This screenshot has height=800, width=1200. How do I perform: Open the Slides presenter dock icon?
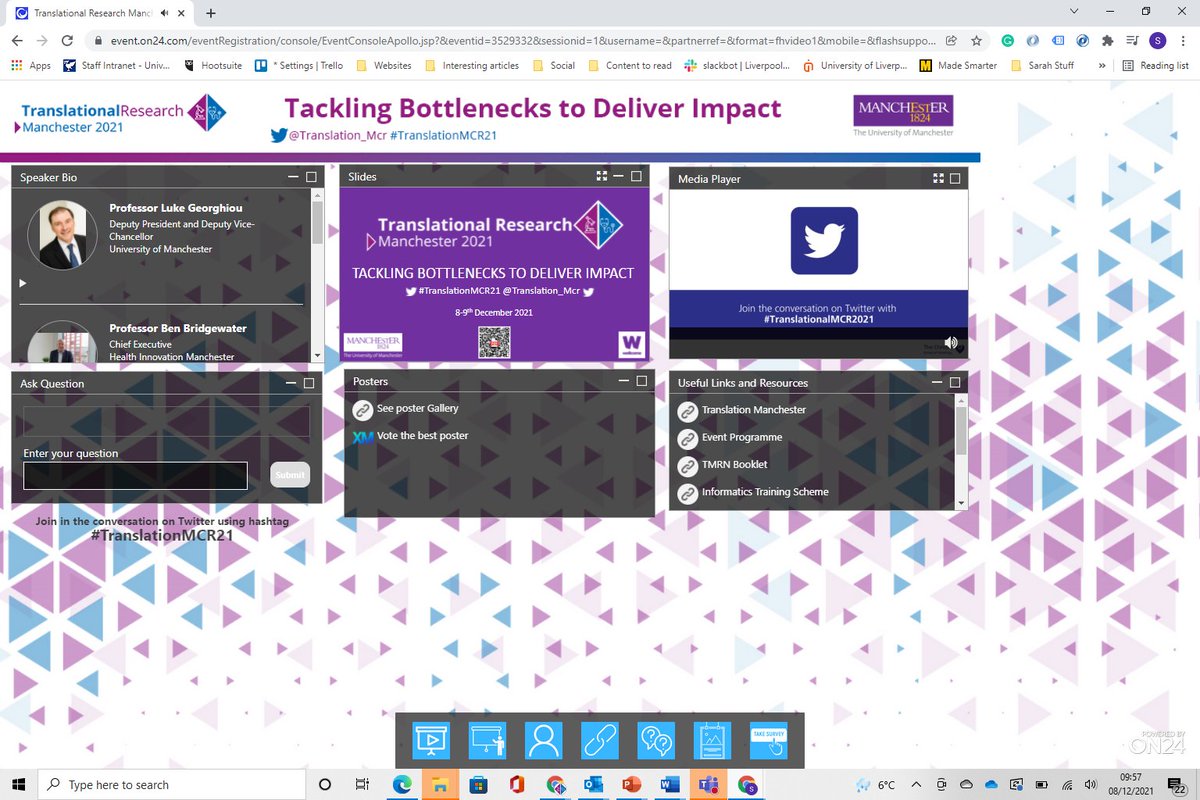[x=488, y=741]
